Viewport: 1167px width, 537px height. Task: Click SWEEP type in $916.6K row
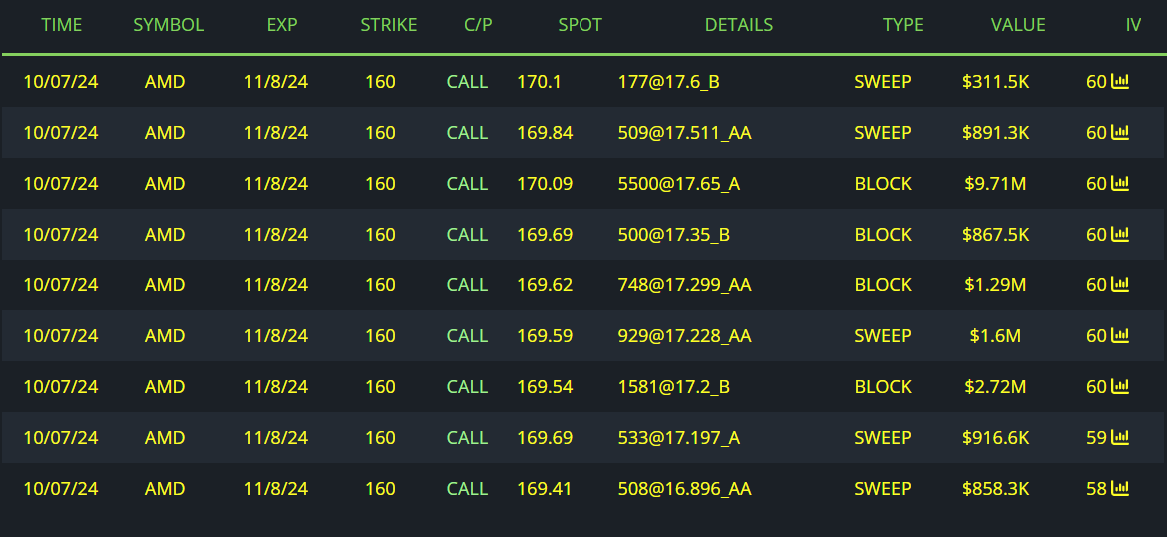tap(883, 437)
